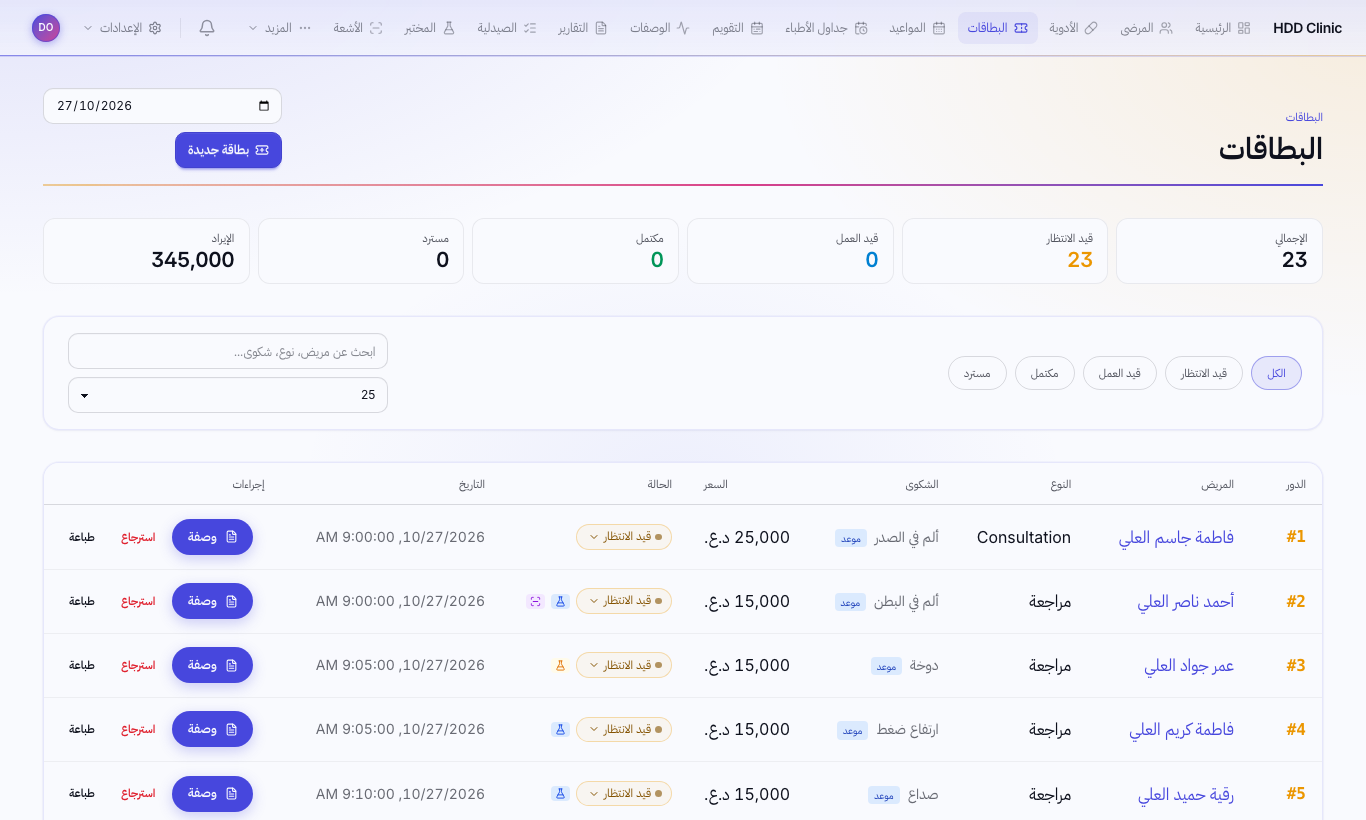This screenshot has height=820, width=1366.
Task: Open the البطاقات nav tab
Action: pos(998,28)
